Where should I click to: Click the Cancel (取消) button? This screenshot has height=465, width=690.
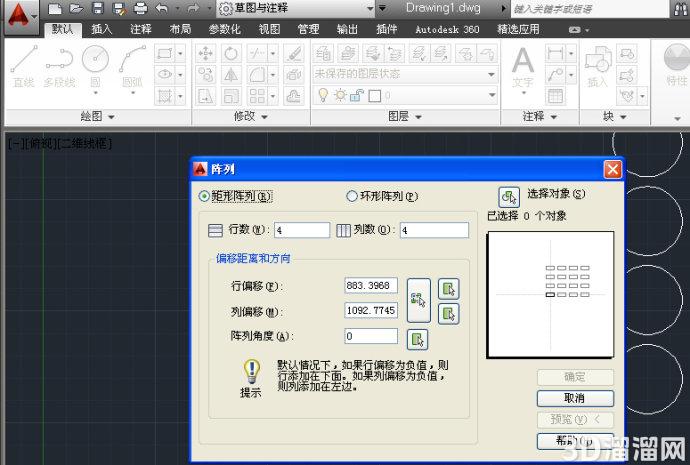point(575,398)
